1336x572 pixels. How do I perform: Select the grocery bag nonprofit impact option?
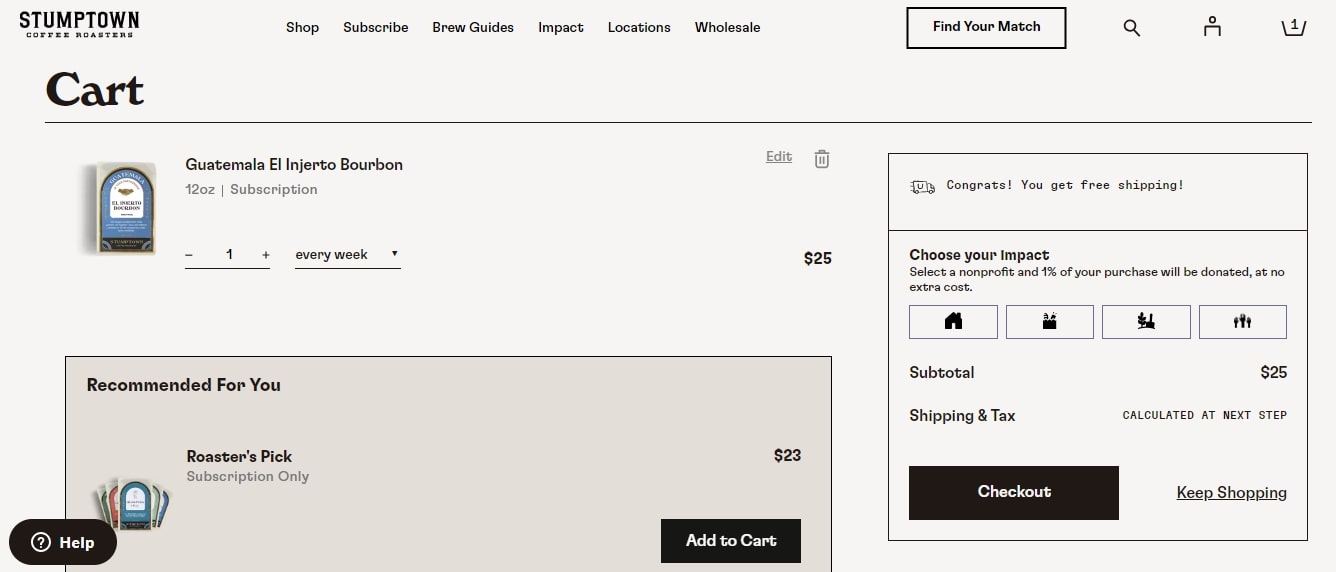[1050, 322]
